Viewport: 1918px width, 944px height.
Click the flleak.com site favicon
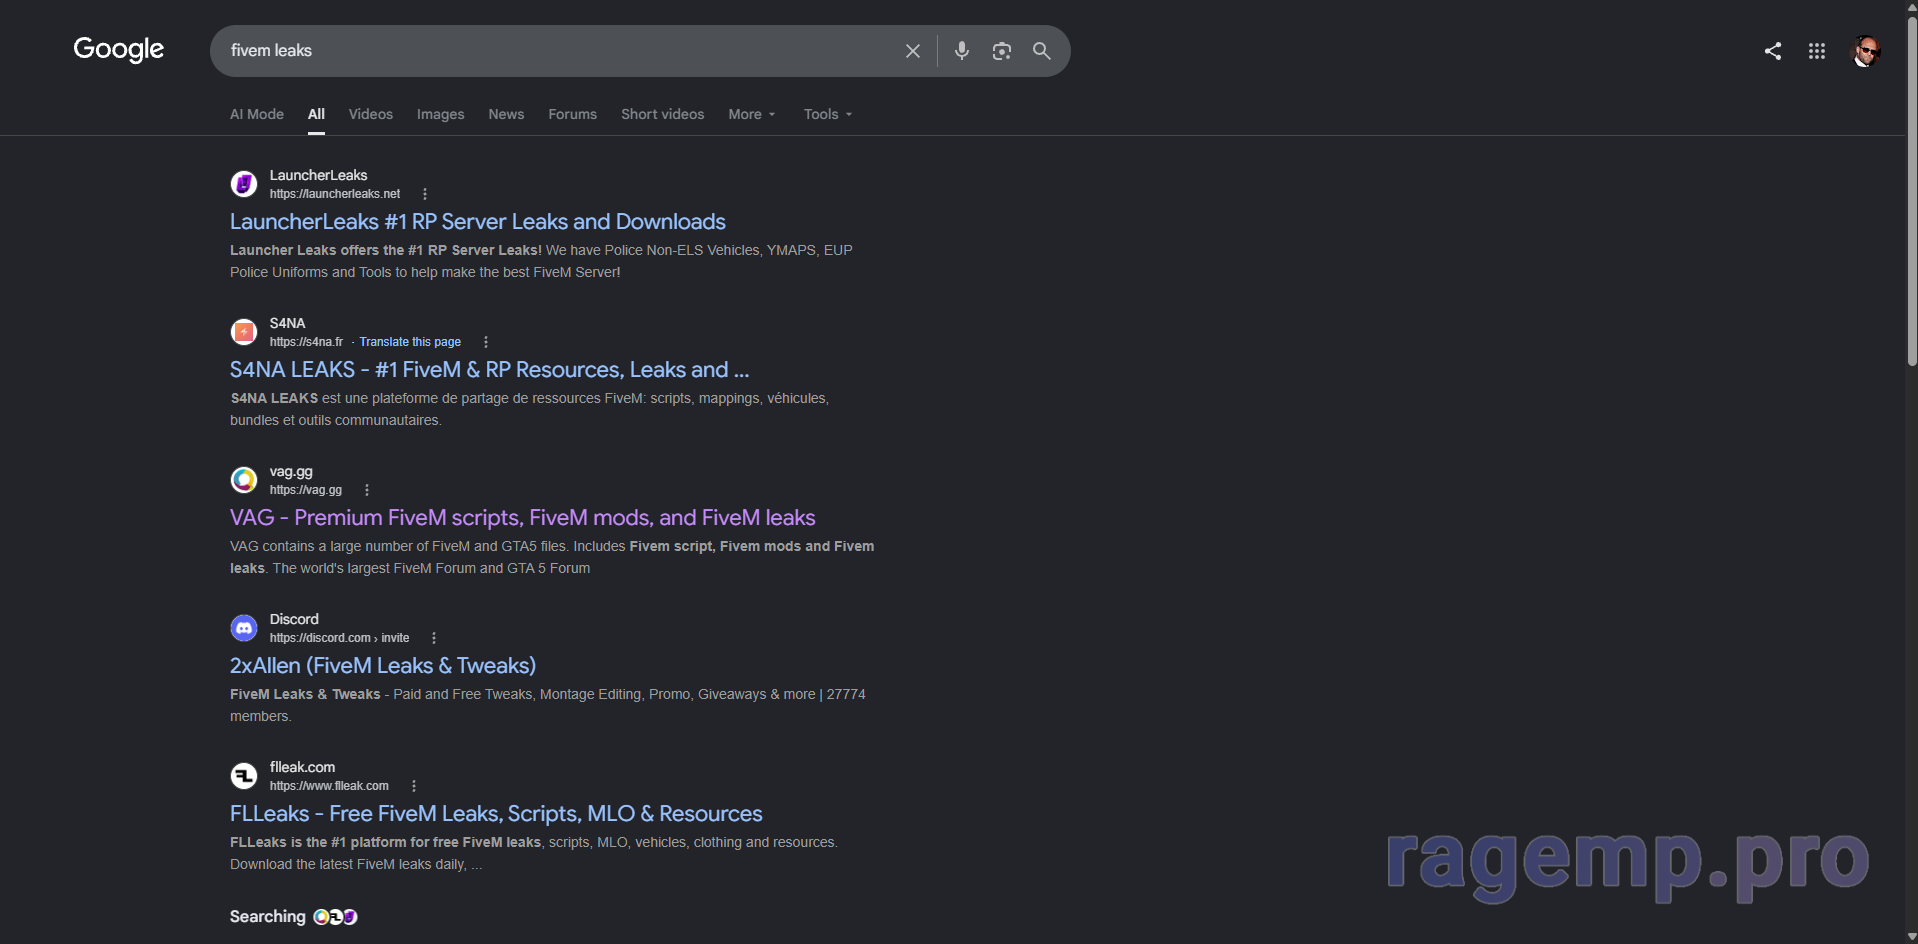click(x=244, y=776)
